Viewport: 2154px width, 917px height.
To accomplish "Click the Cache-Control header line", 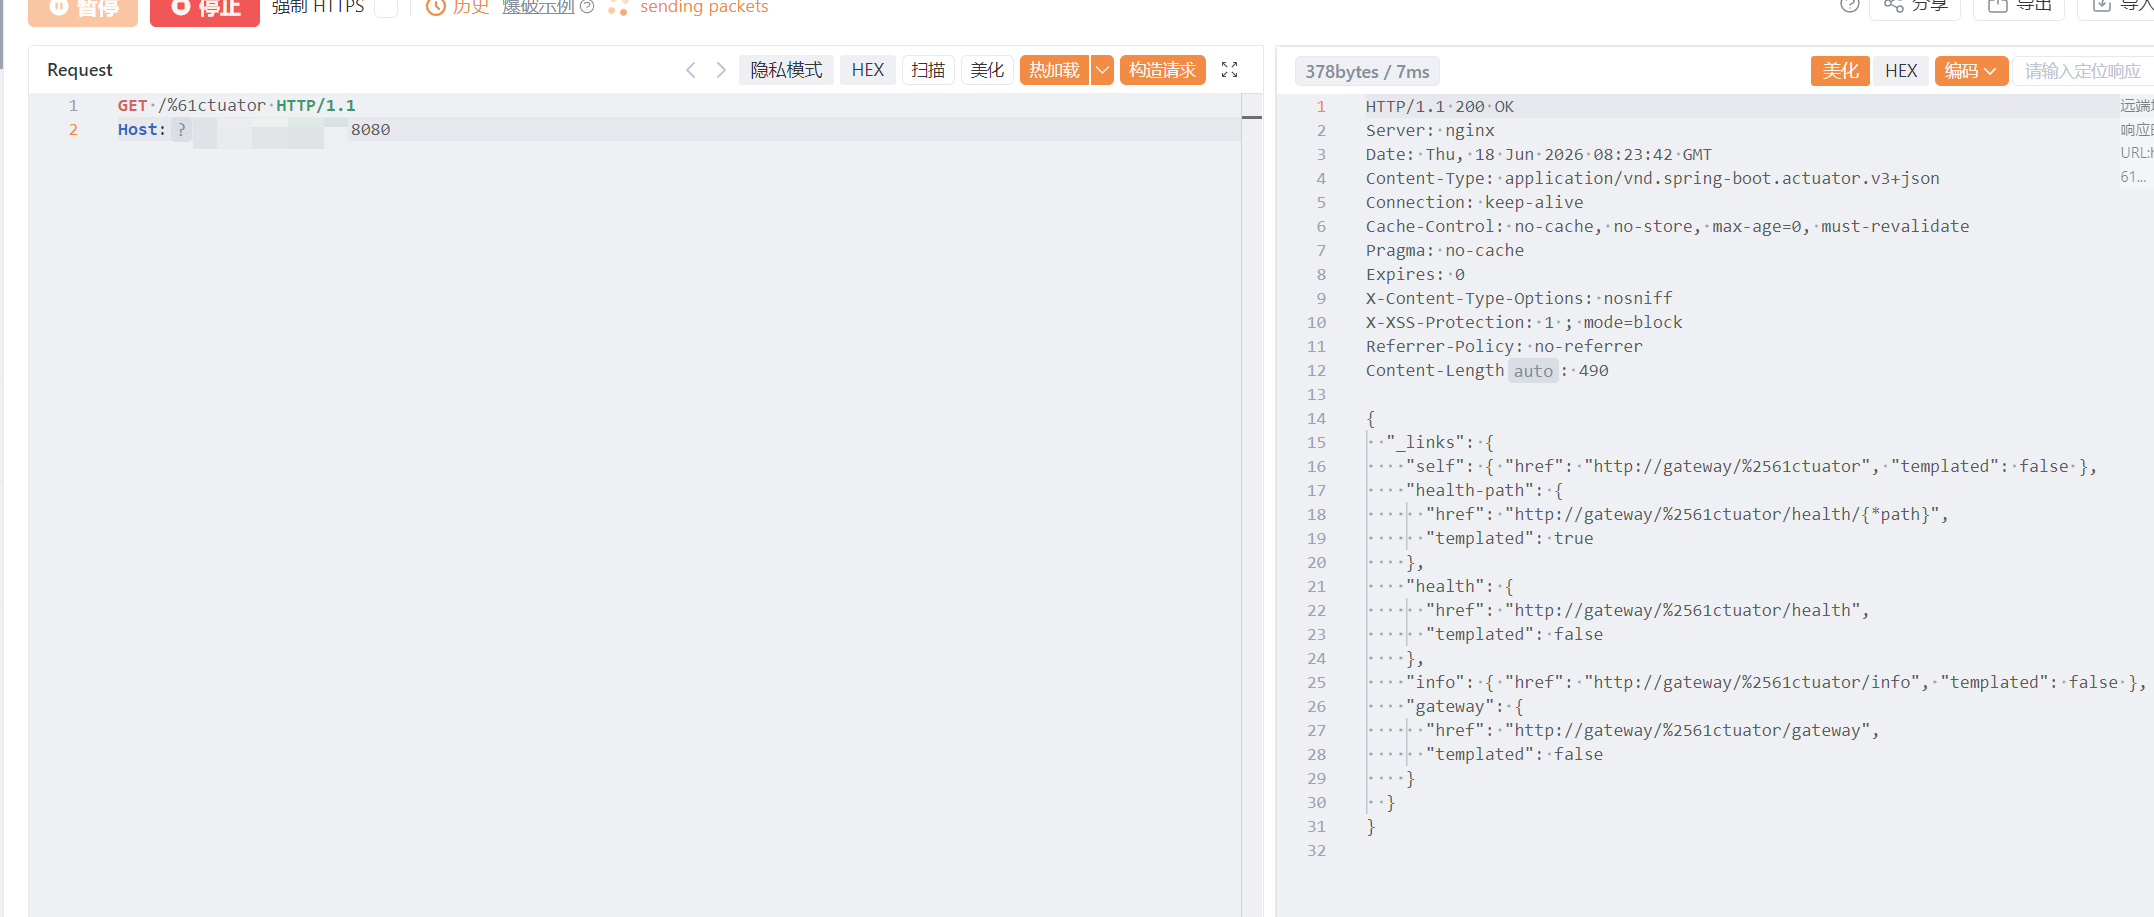I will point(1668,227).
